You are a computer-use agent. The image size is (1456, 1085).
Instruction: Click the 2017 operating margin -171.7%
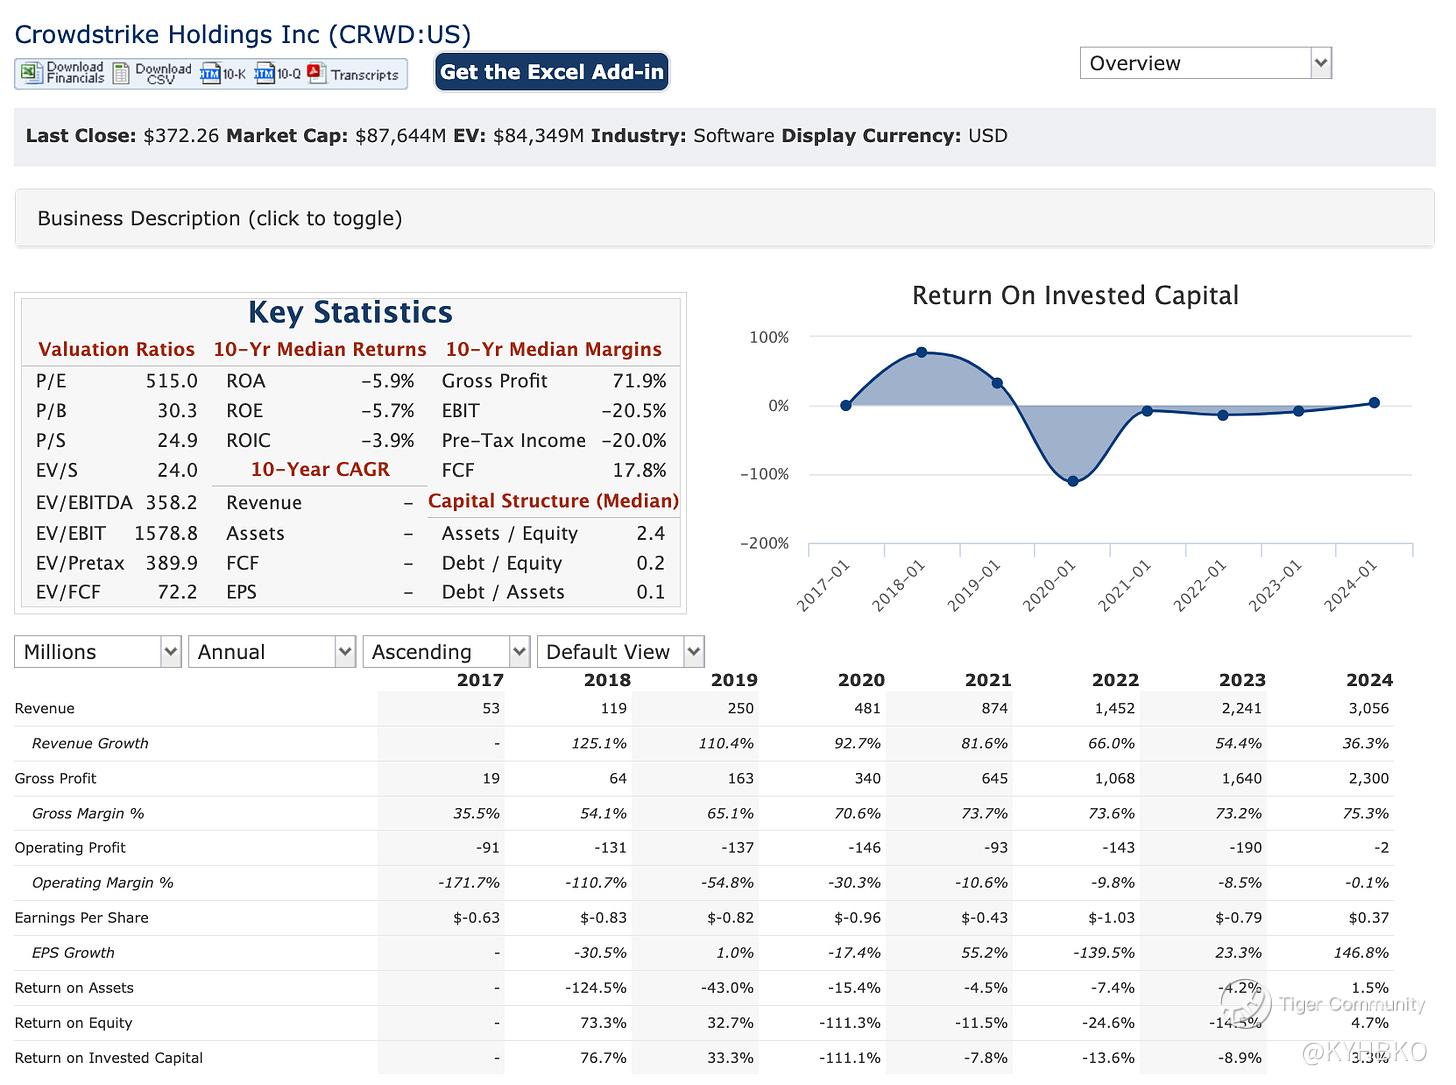point(469,882)
